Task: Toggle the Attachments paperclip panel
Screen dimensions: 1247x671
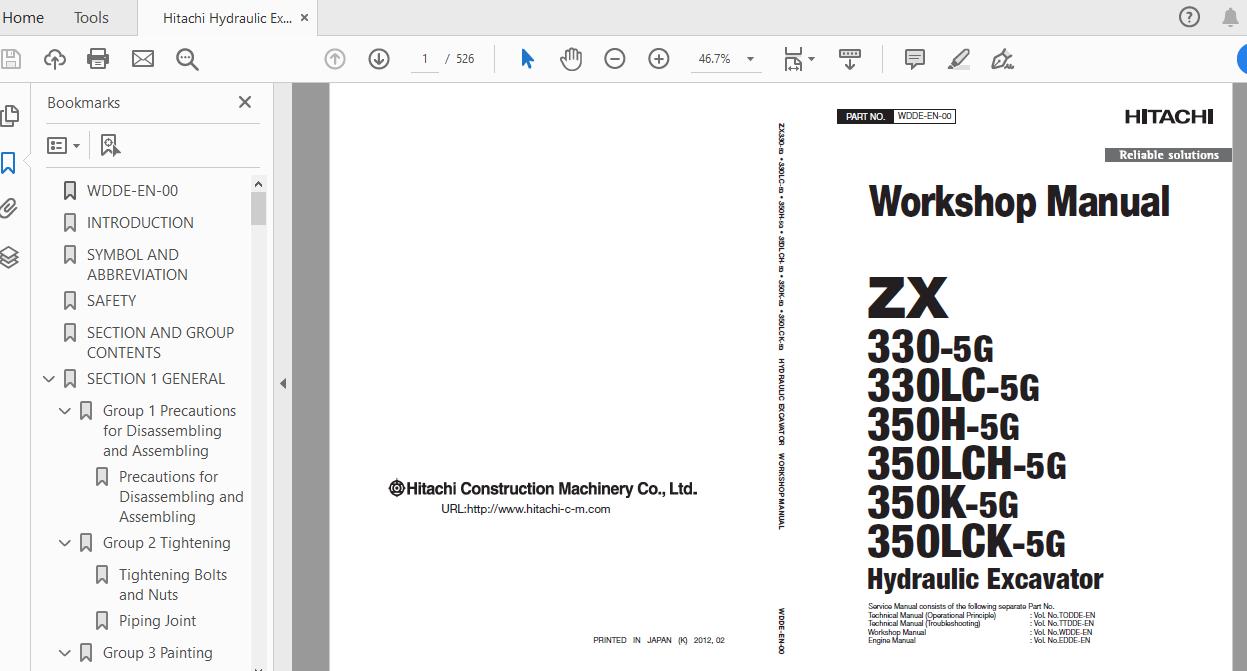Action: point(9,209)
